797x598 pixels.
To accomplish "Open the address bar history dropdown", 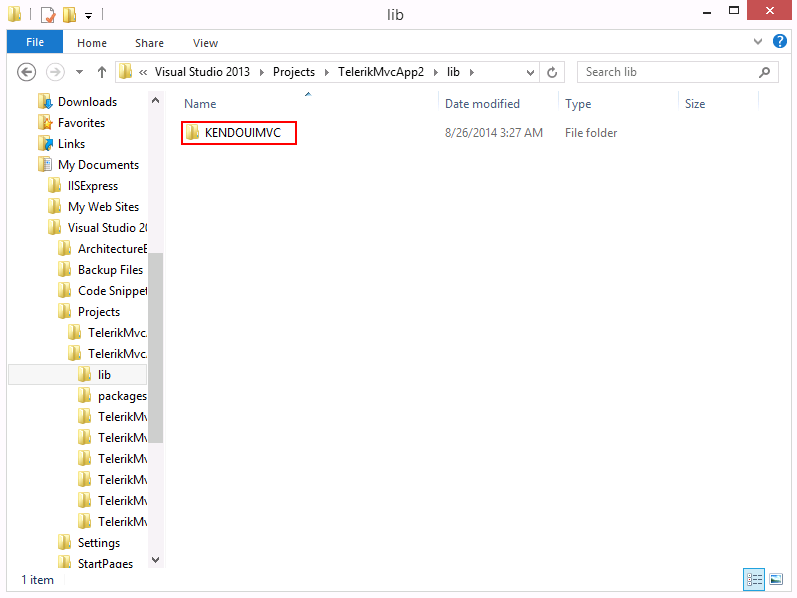I will (530, 72).
